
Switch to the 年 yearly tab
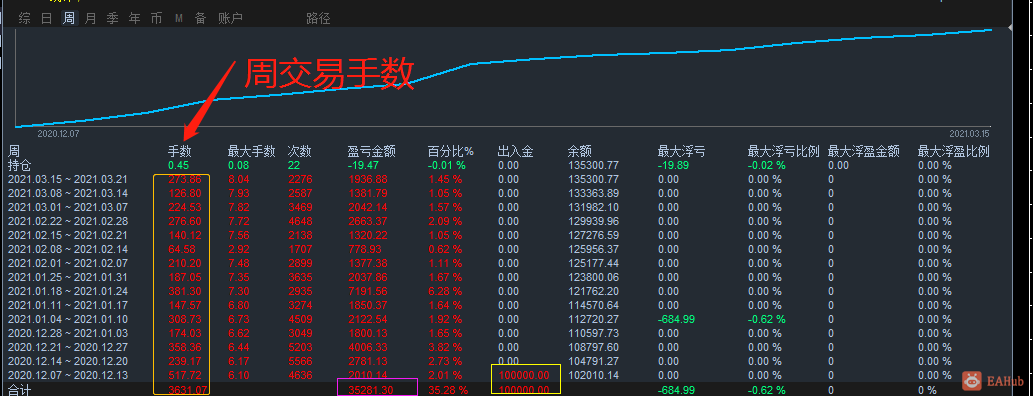pyautogui.click(x=134, y=18)
